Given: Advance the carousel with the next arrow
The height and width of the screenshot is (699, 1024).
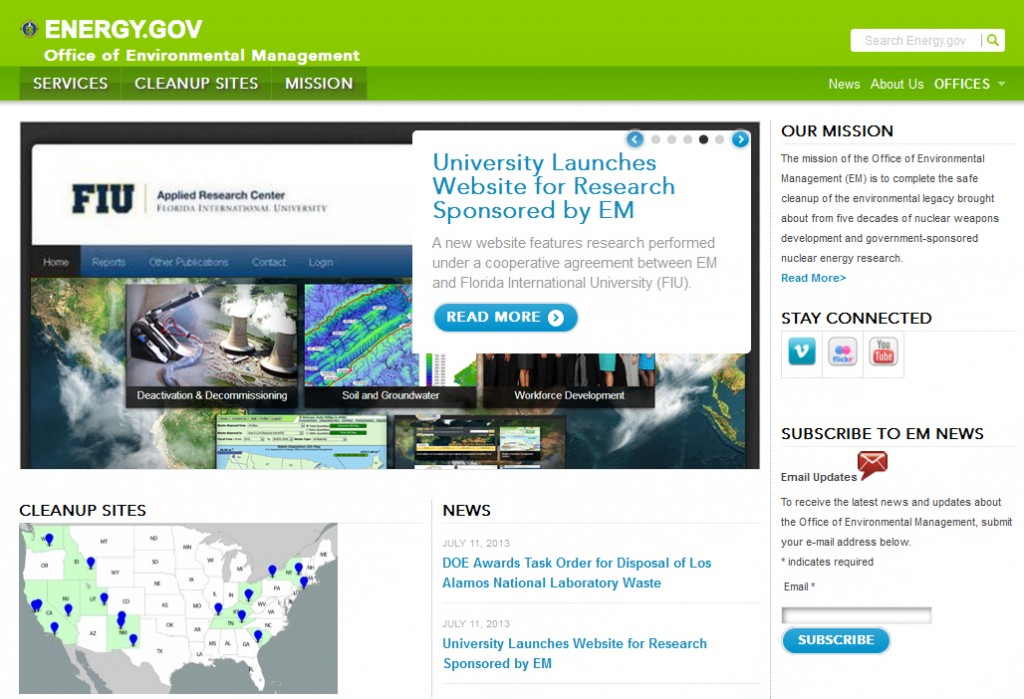Looking at the screenshot, I should [741, 140].
